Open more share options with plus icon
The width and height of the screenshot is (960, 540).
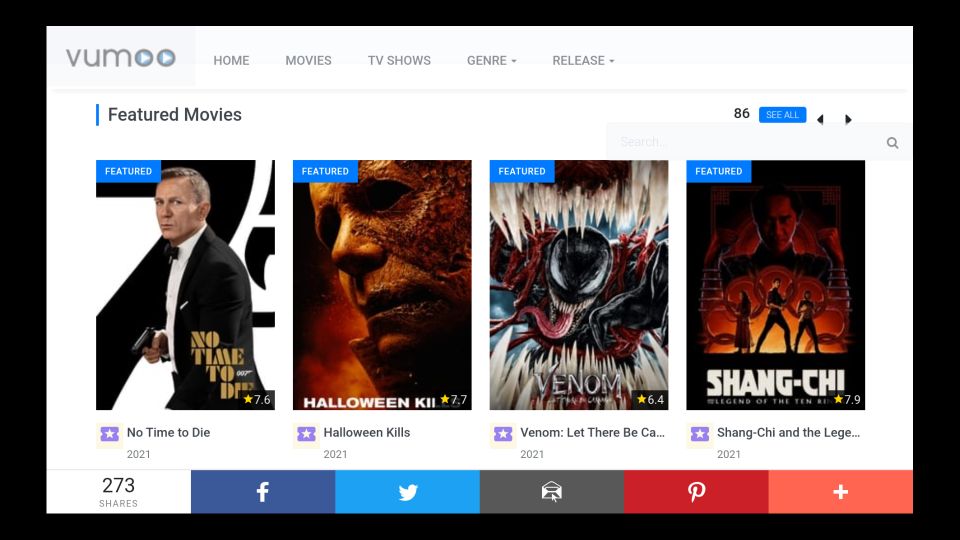841,492
